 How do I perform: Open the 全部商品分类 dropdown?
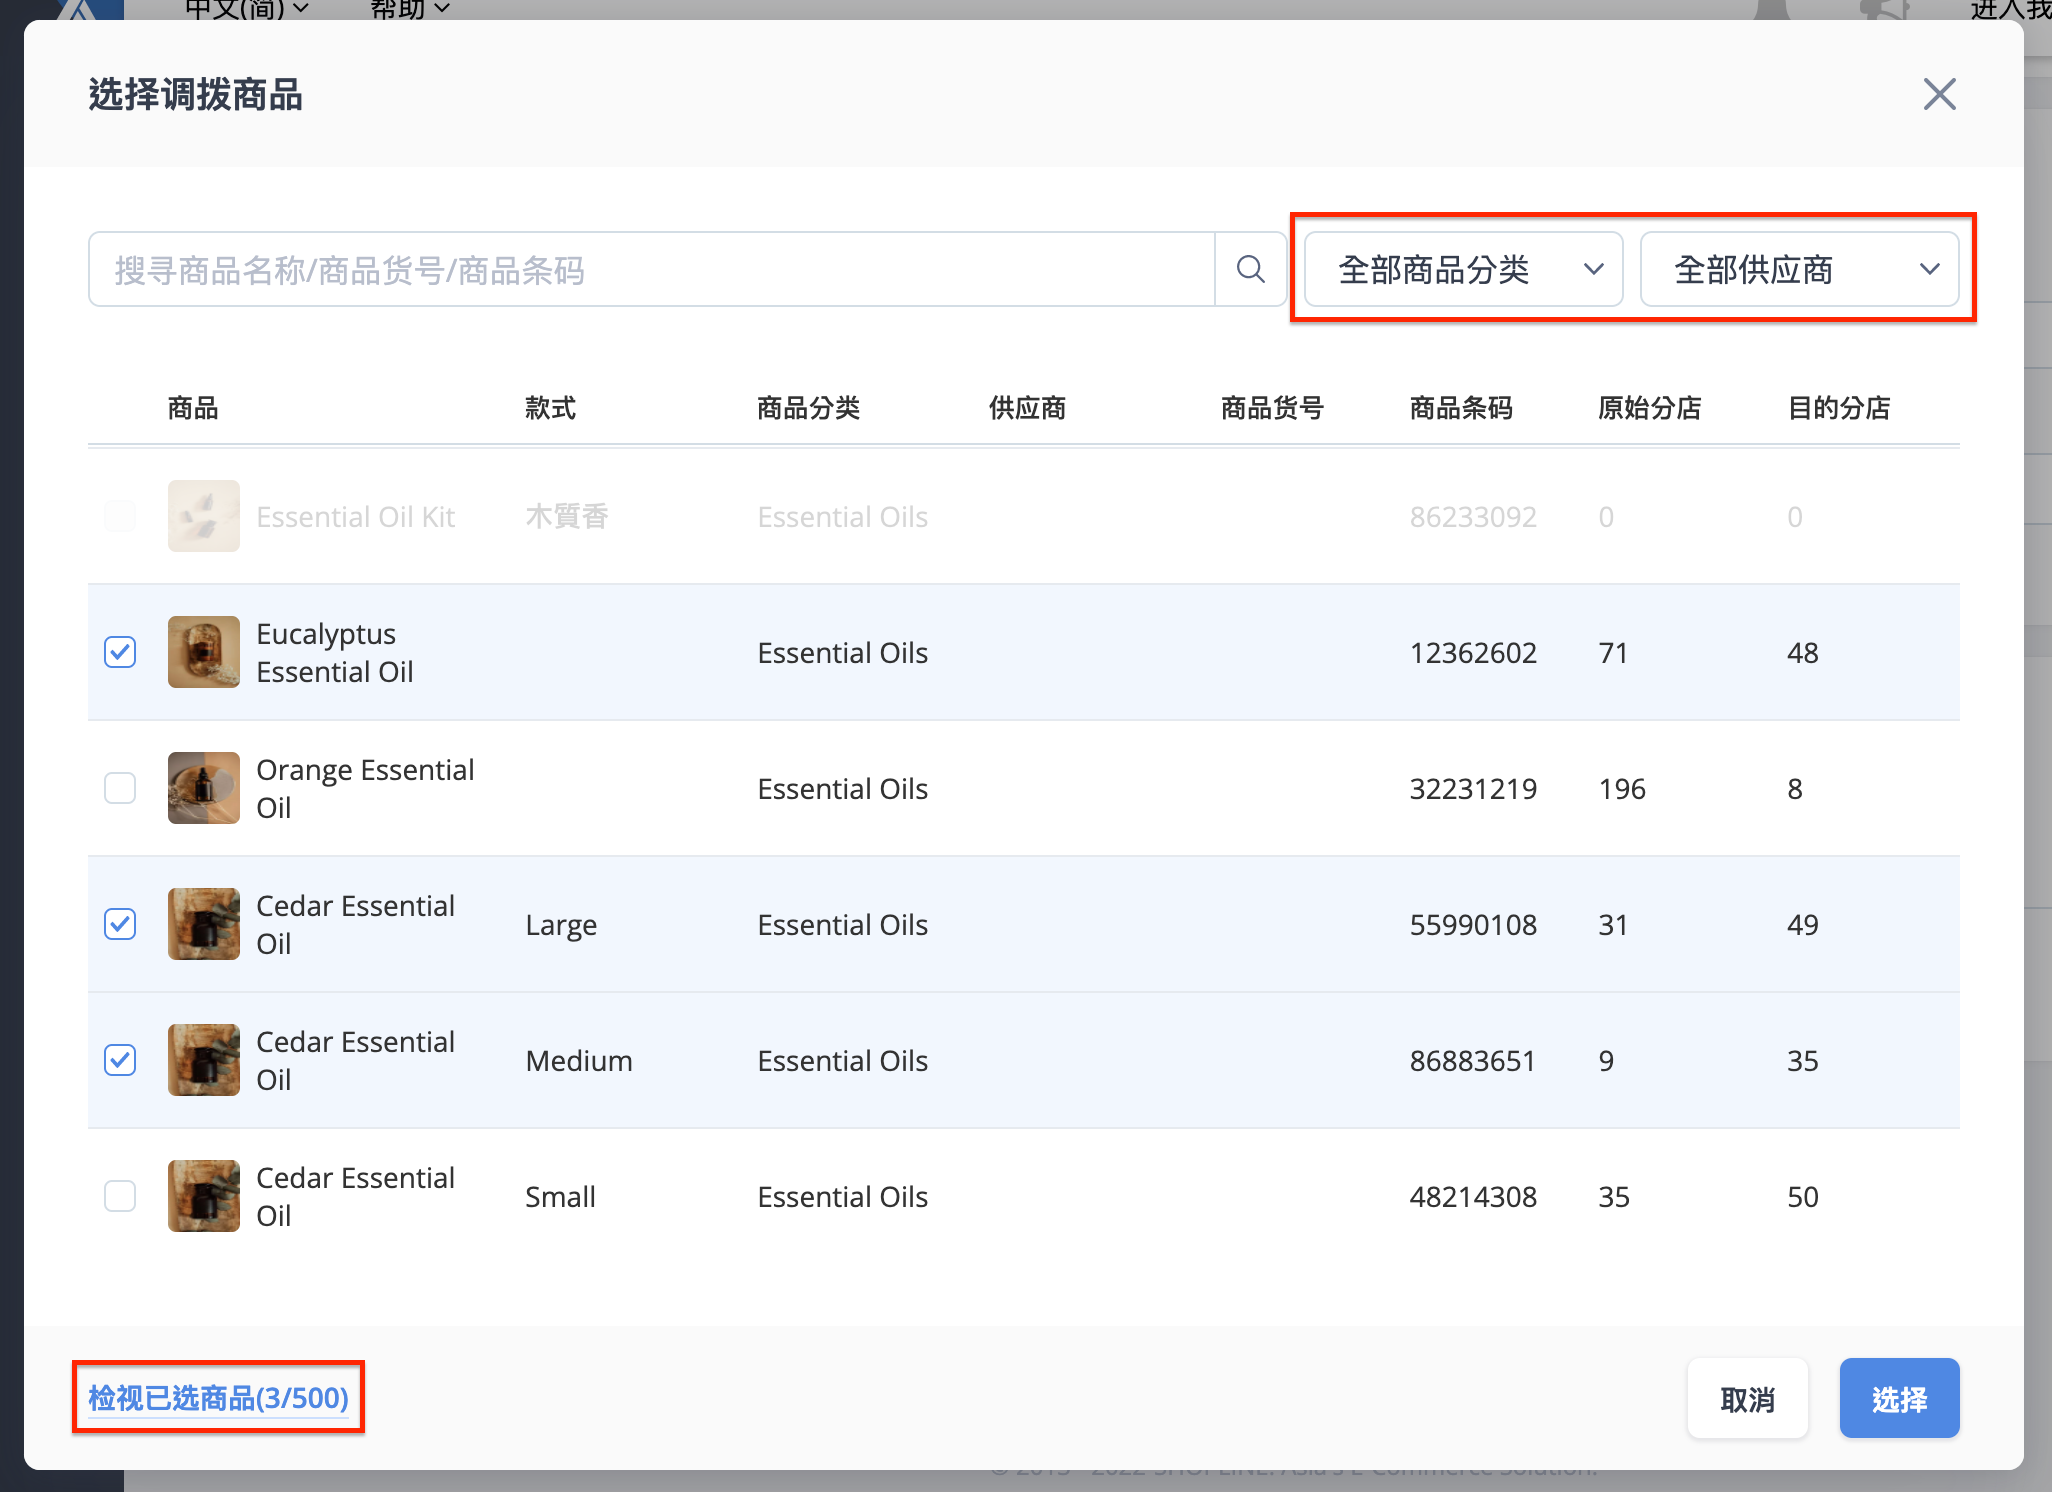click(1463, 269)
